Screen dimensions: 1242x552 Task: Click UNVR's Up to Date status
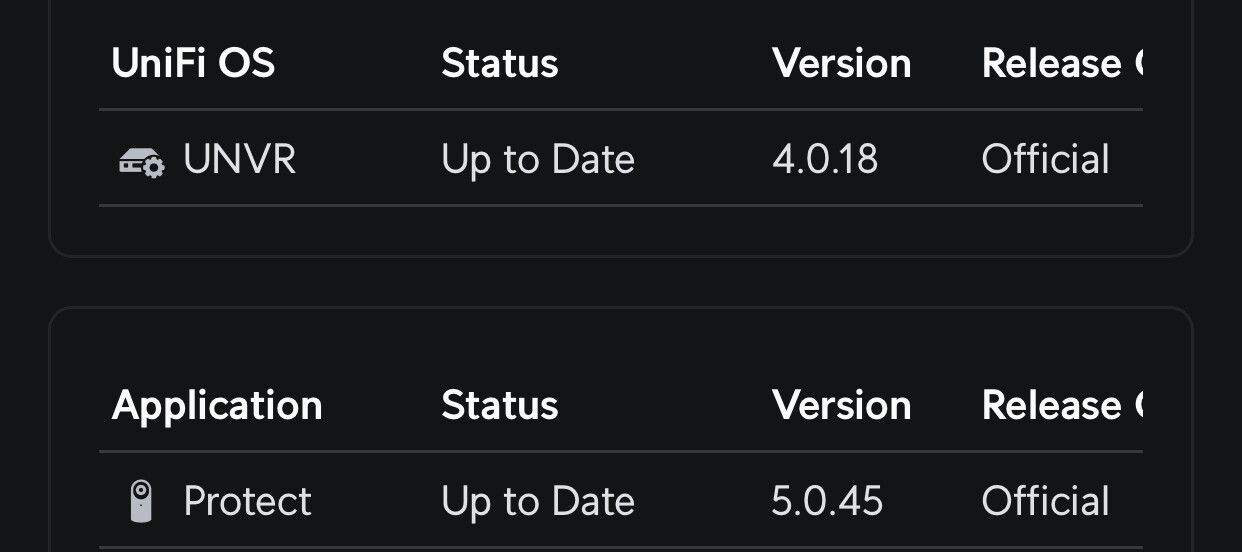point(538,160)
